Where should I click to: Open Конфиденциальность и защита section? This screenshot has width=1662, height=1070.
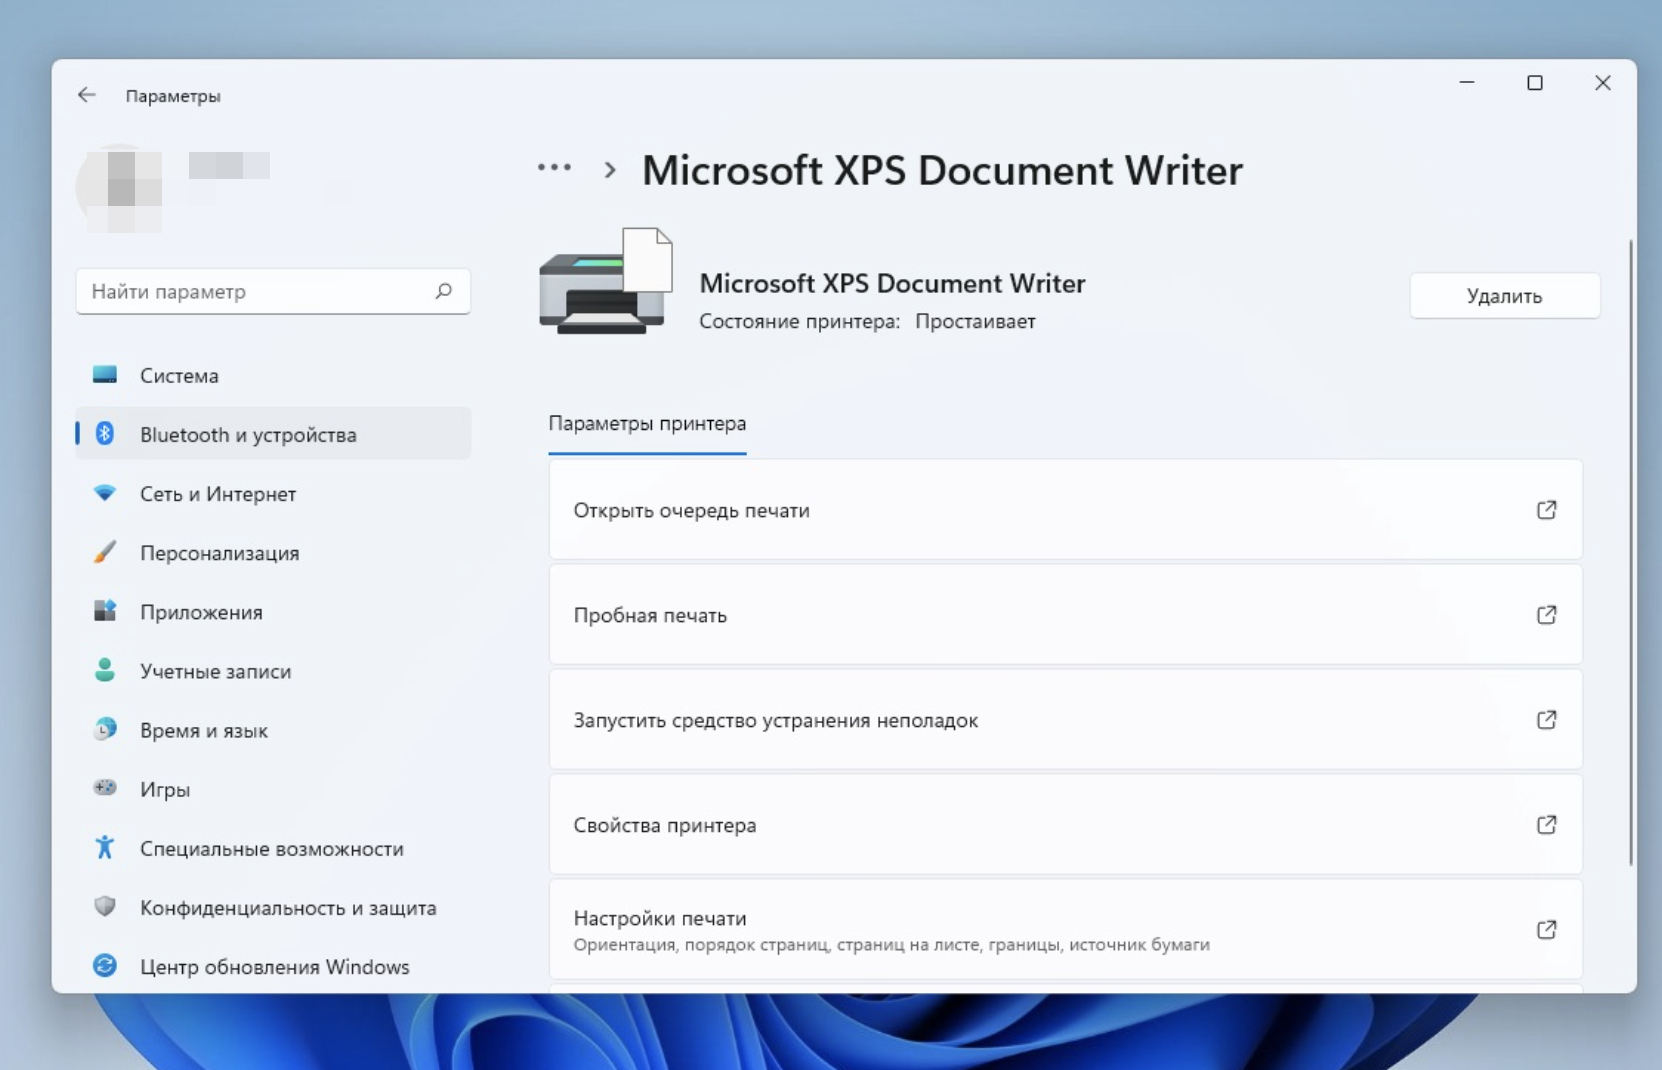point(273,906)
